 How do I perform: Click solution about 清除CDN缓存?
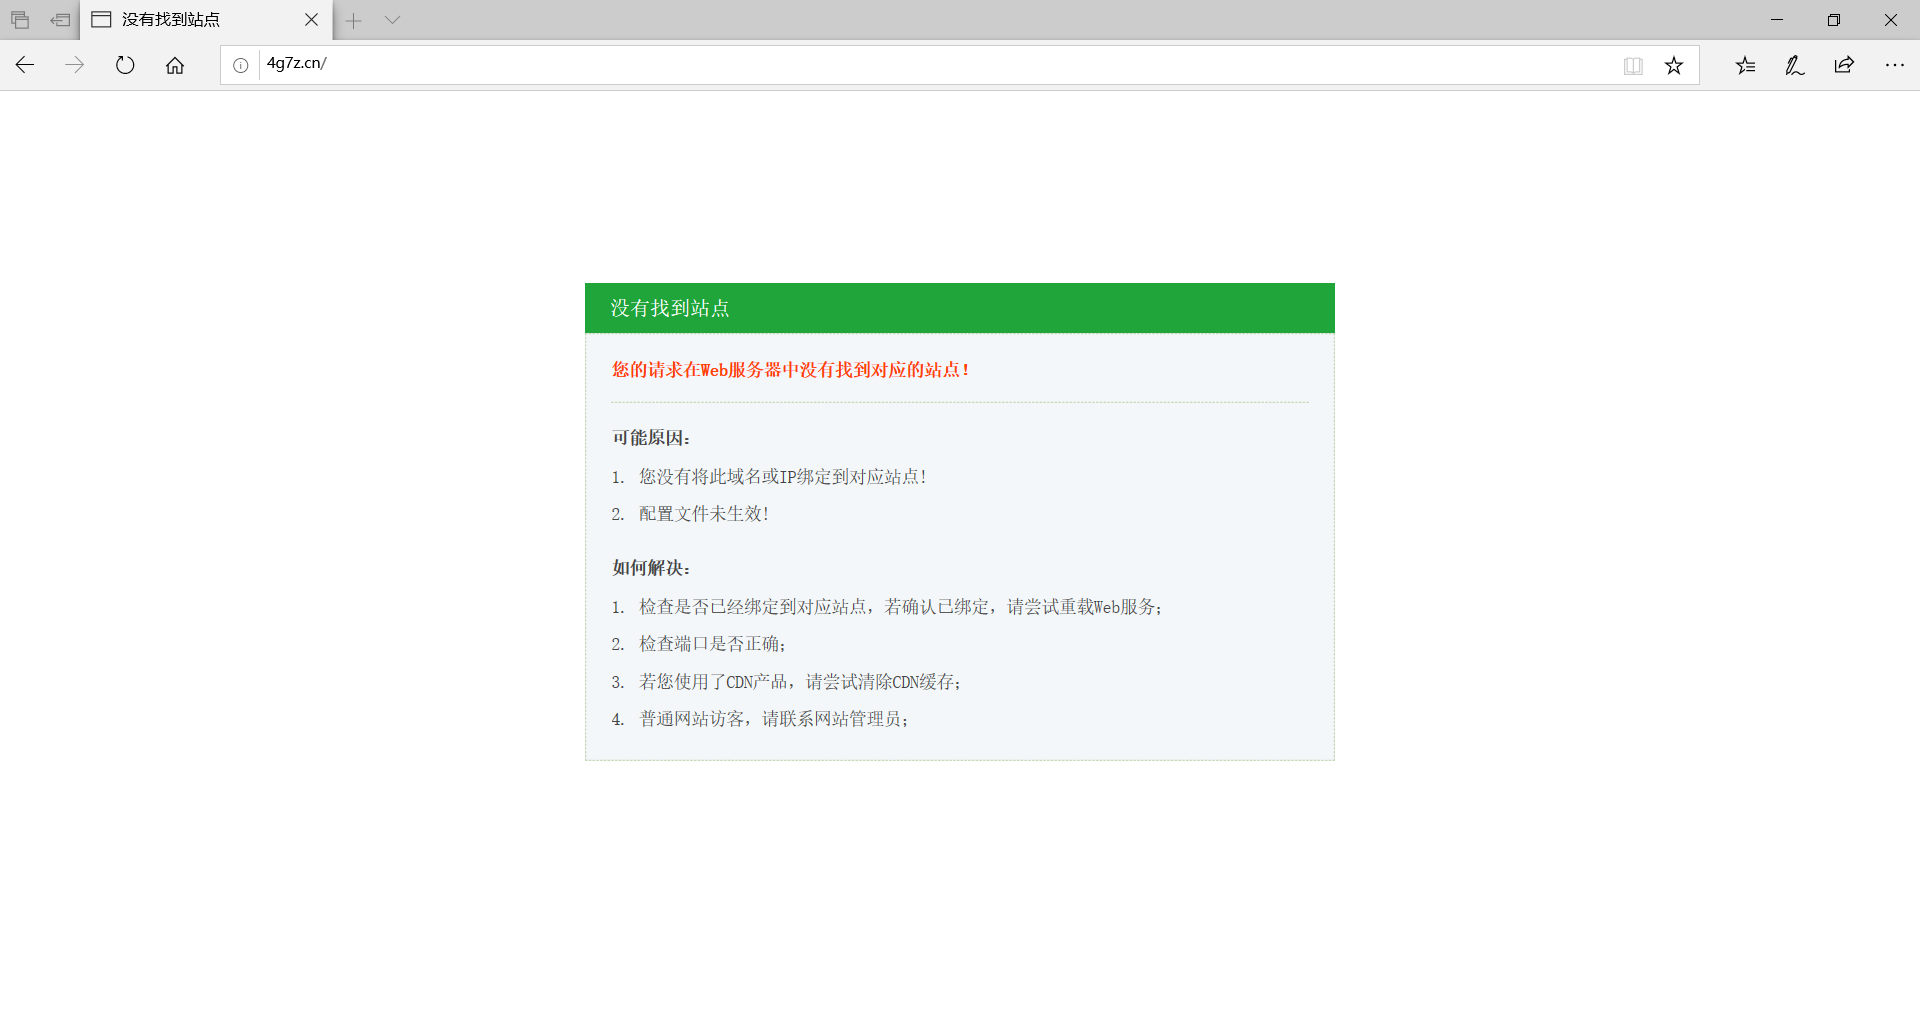(800, 682)
